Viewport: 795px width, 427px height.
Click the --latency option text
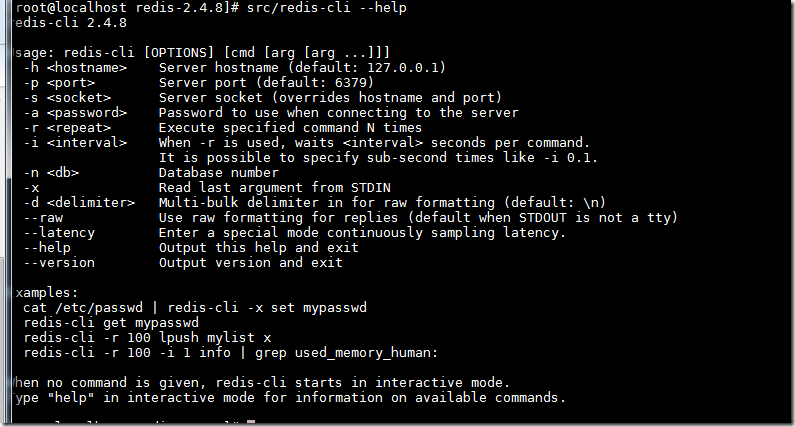point(56,233)
